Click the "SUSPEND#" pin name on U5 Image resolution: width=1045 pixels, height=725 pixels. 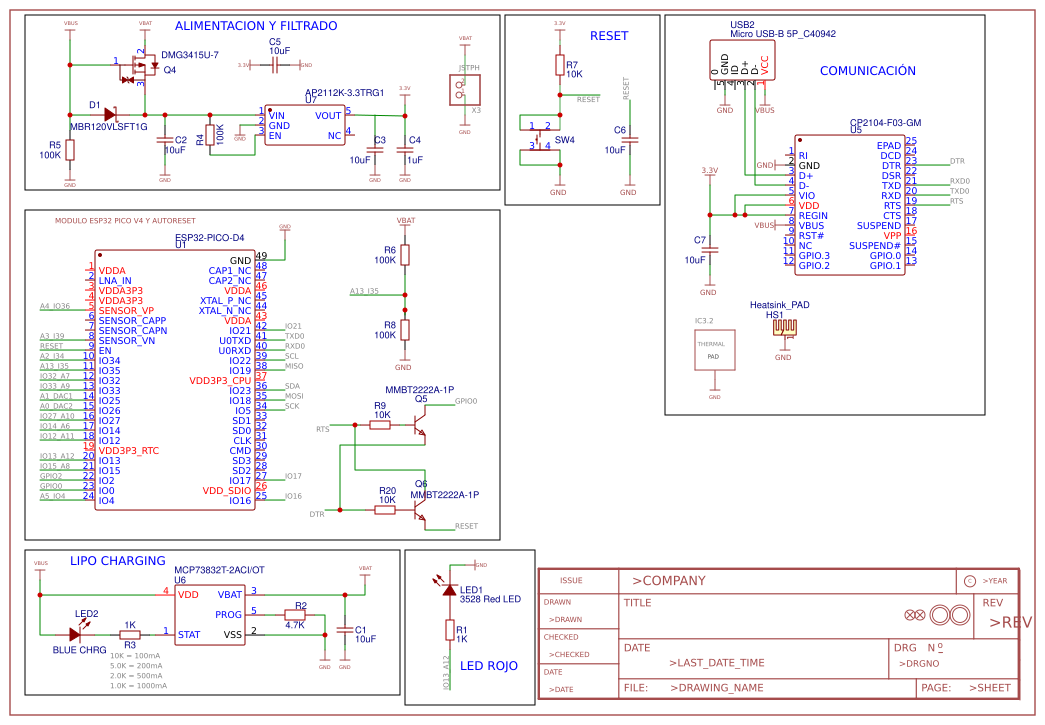[874, 245]
